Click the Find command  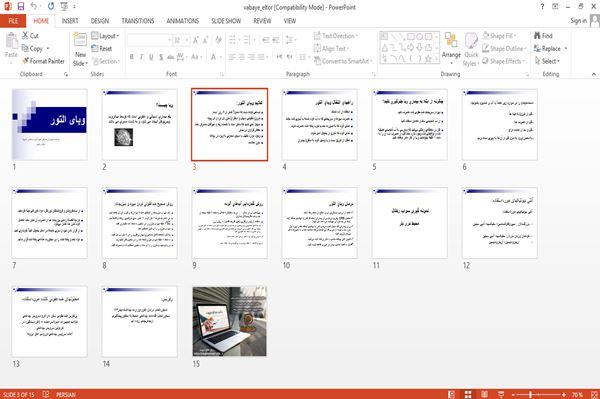click(x=543, y=36)
